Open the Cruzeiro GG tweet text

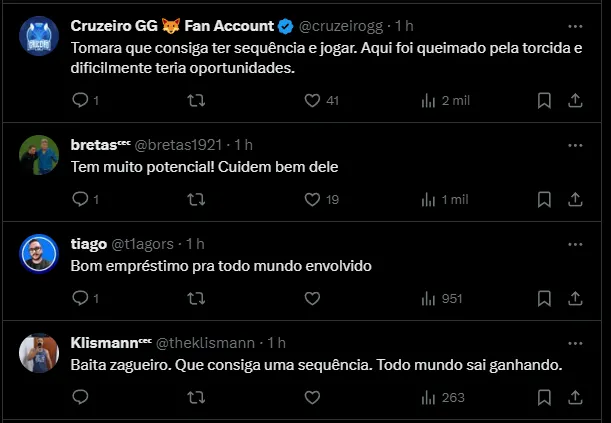click(300, 56)
